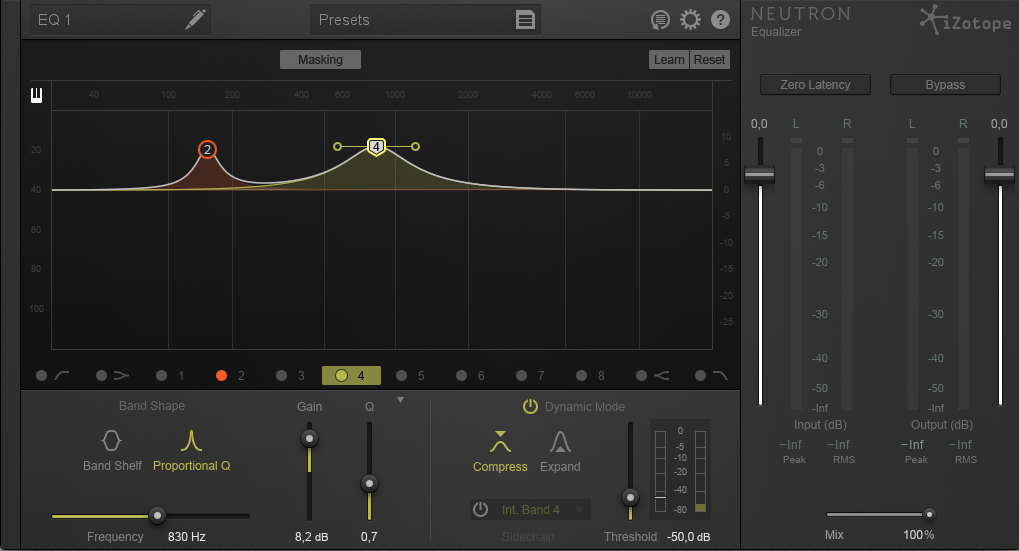Viewport: 1019px width, 551px height.
Task: Select the Band Shelf shape icon
Action: click(x=111, y=441)
